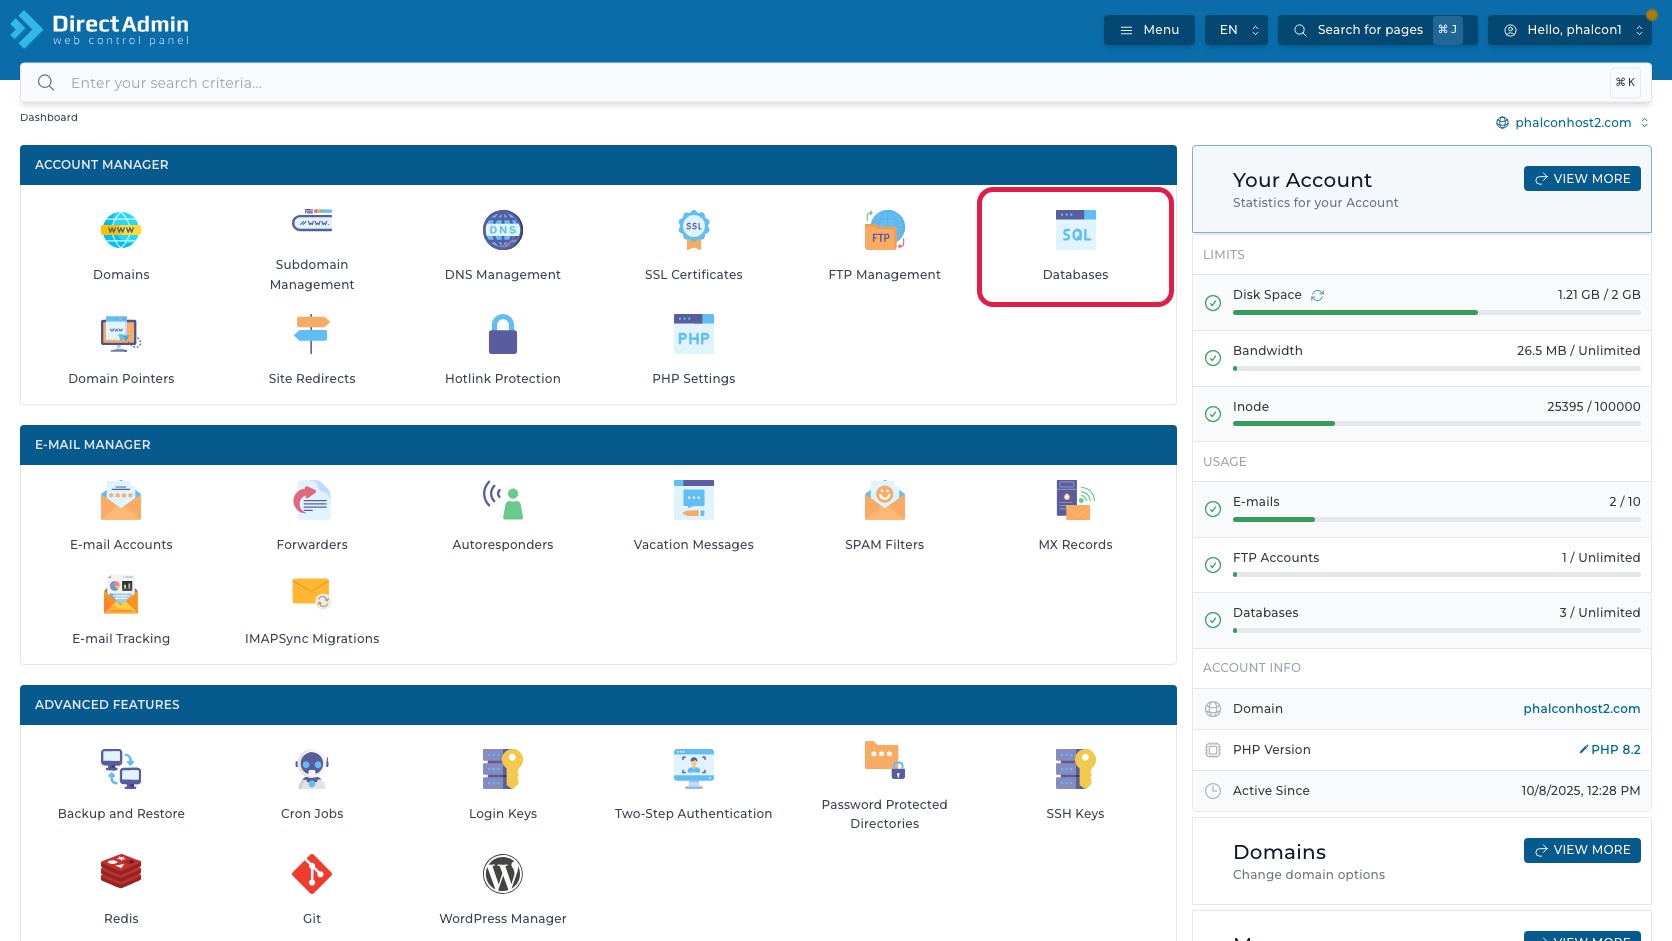Screen dimensions: 1672x941
Task: Click the Dashboard breadcrumb
Action: pyautogui.click(x=49, y=118)
